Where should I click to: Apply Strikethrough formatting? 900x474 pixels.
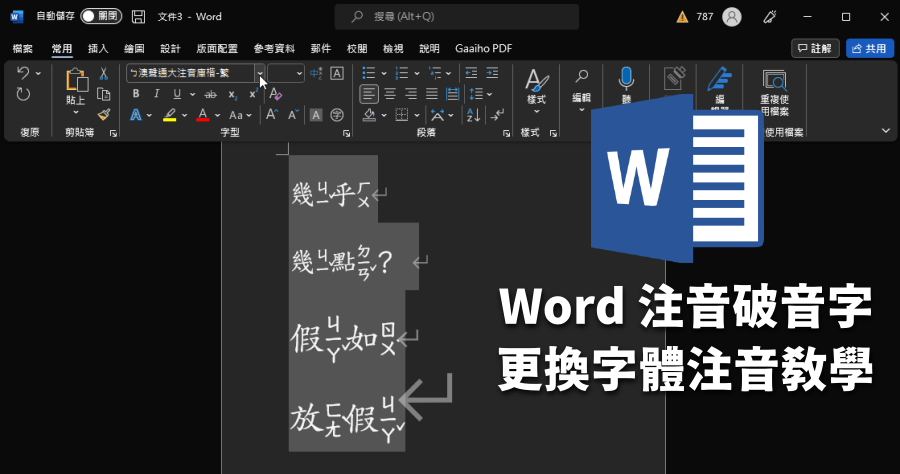pos(211,94)
